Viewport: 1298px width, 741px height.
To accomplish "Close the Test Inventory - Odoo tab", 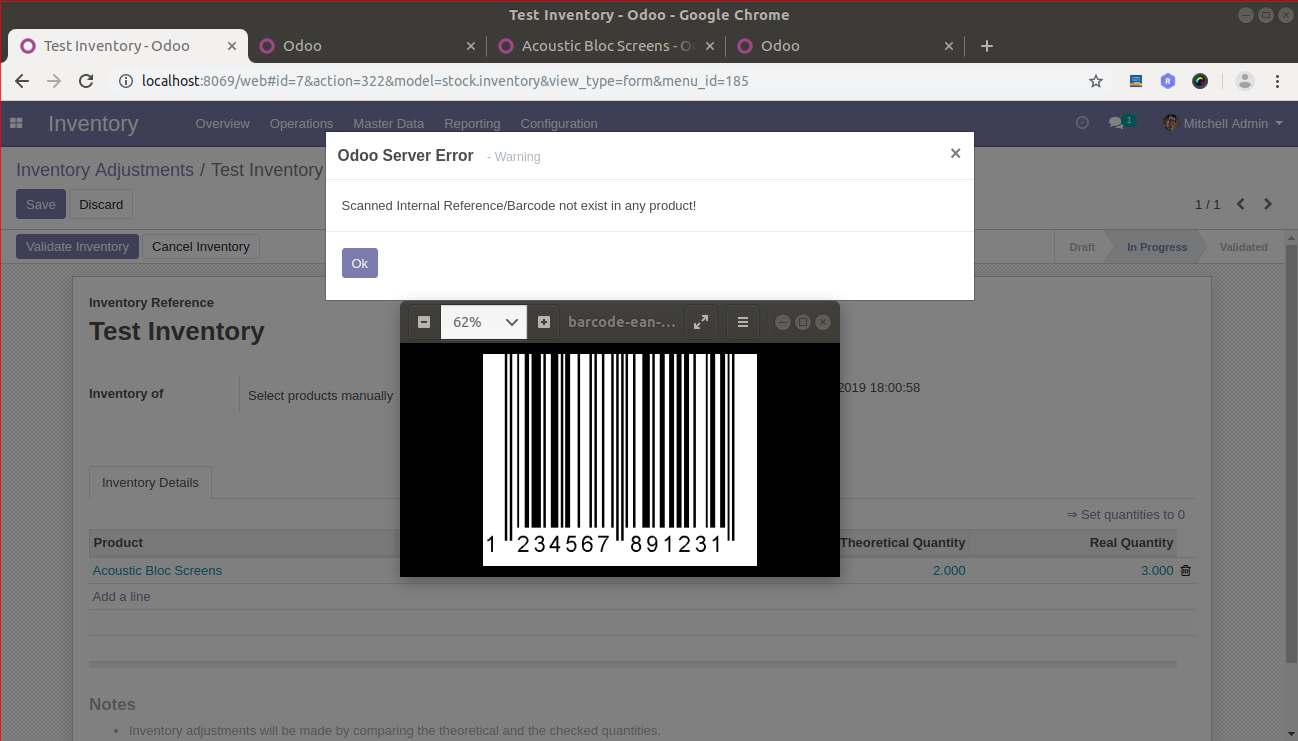I will (232, 46).
